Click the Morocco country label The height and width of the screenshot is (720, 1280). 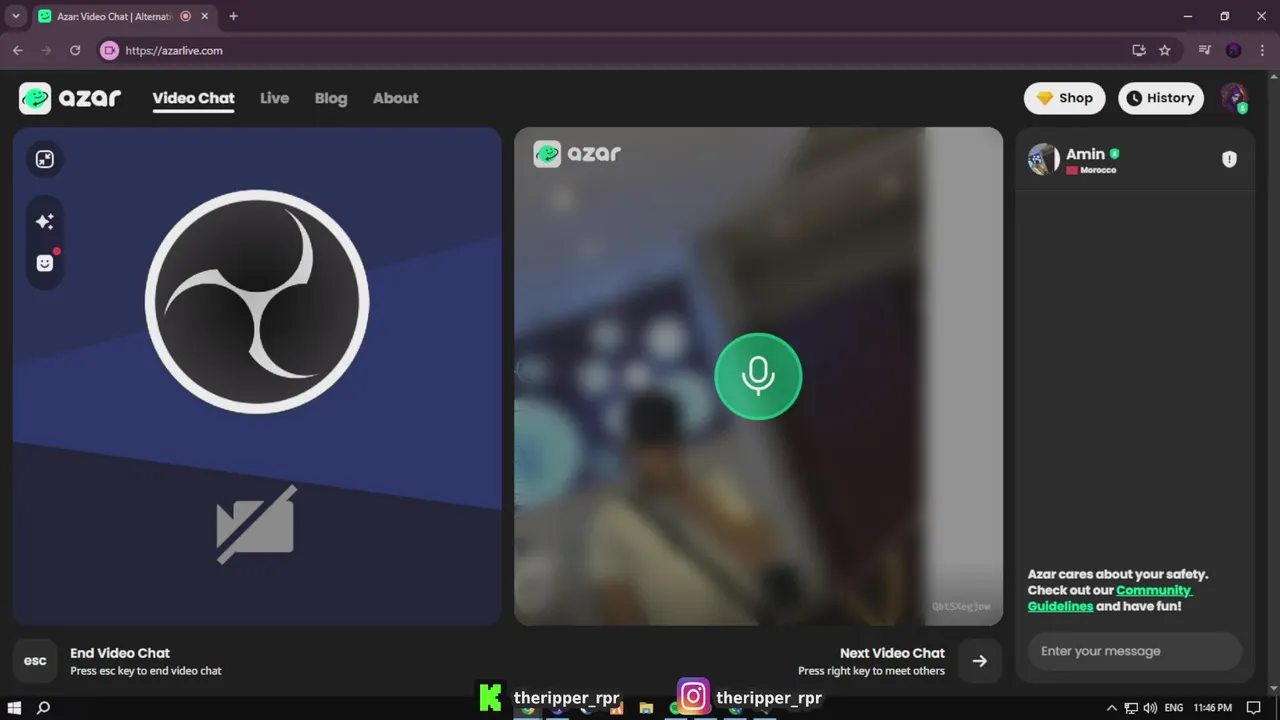tap(1098, 170)
